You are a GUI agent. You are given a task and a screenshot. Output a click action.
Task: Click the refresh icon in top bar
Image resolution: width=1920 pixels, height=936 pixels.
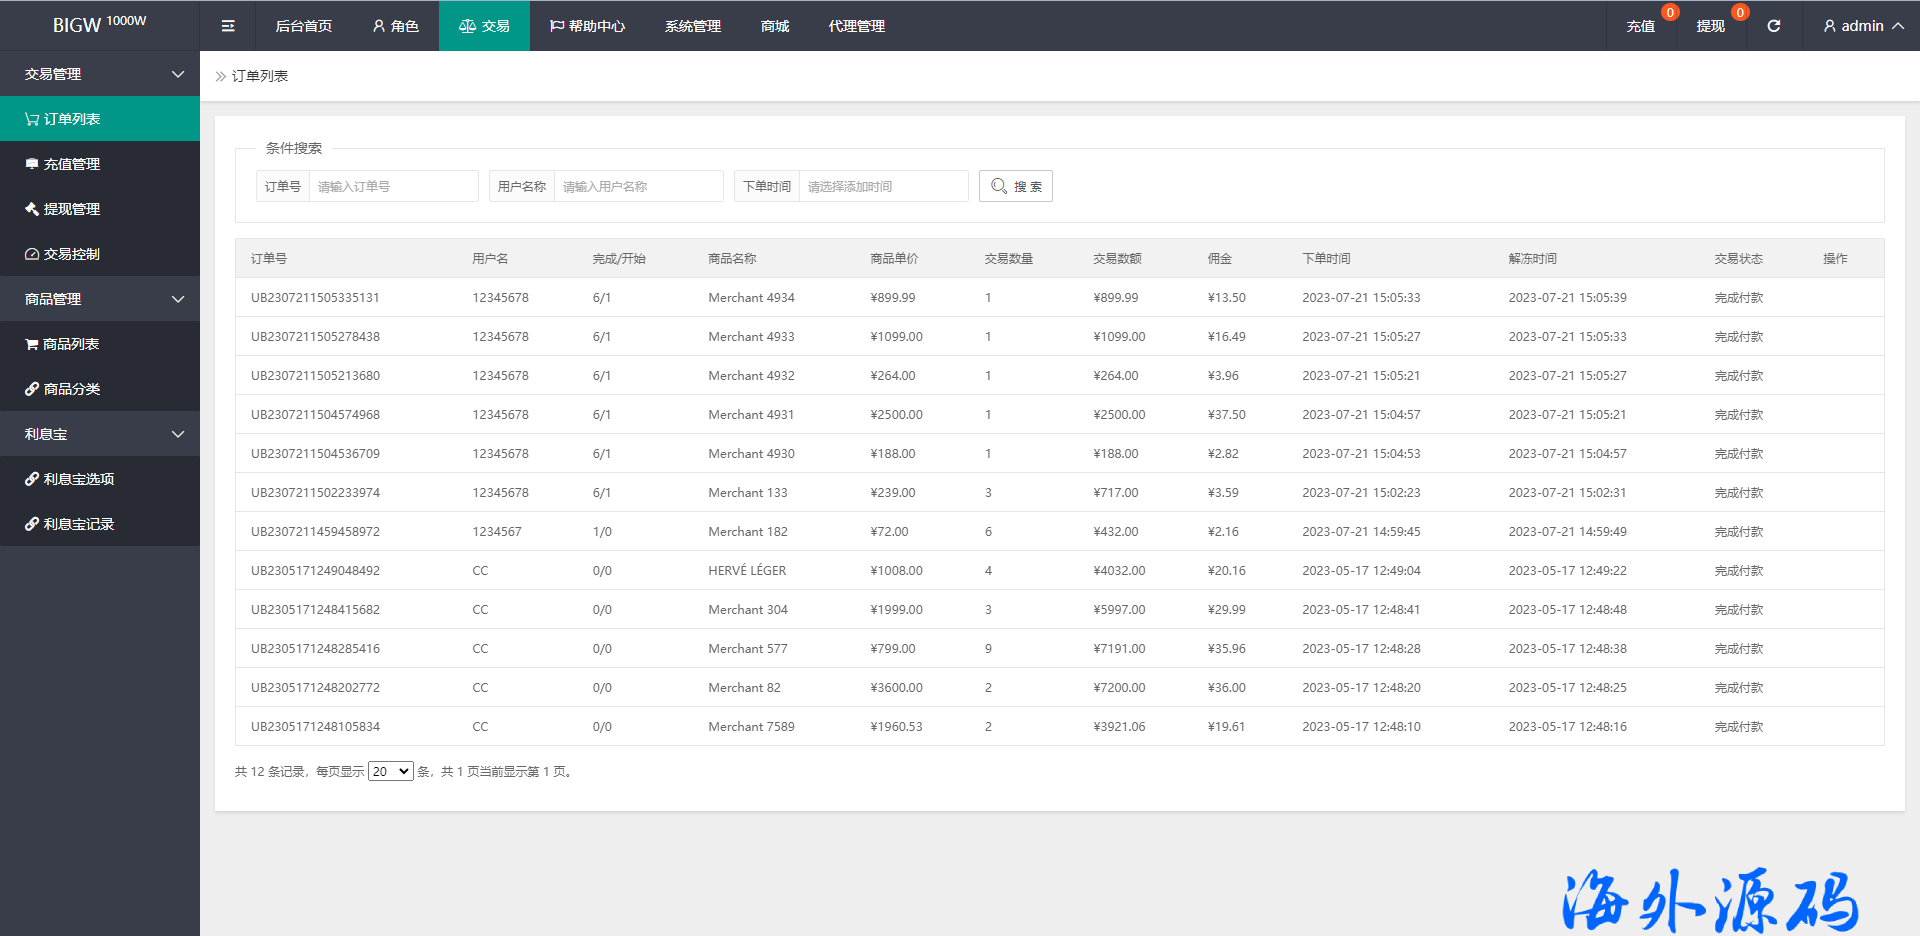click(x=1773, y=26)
